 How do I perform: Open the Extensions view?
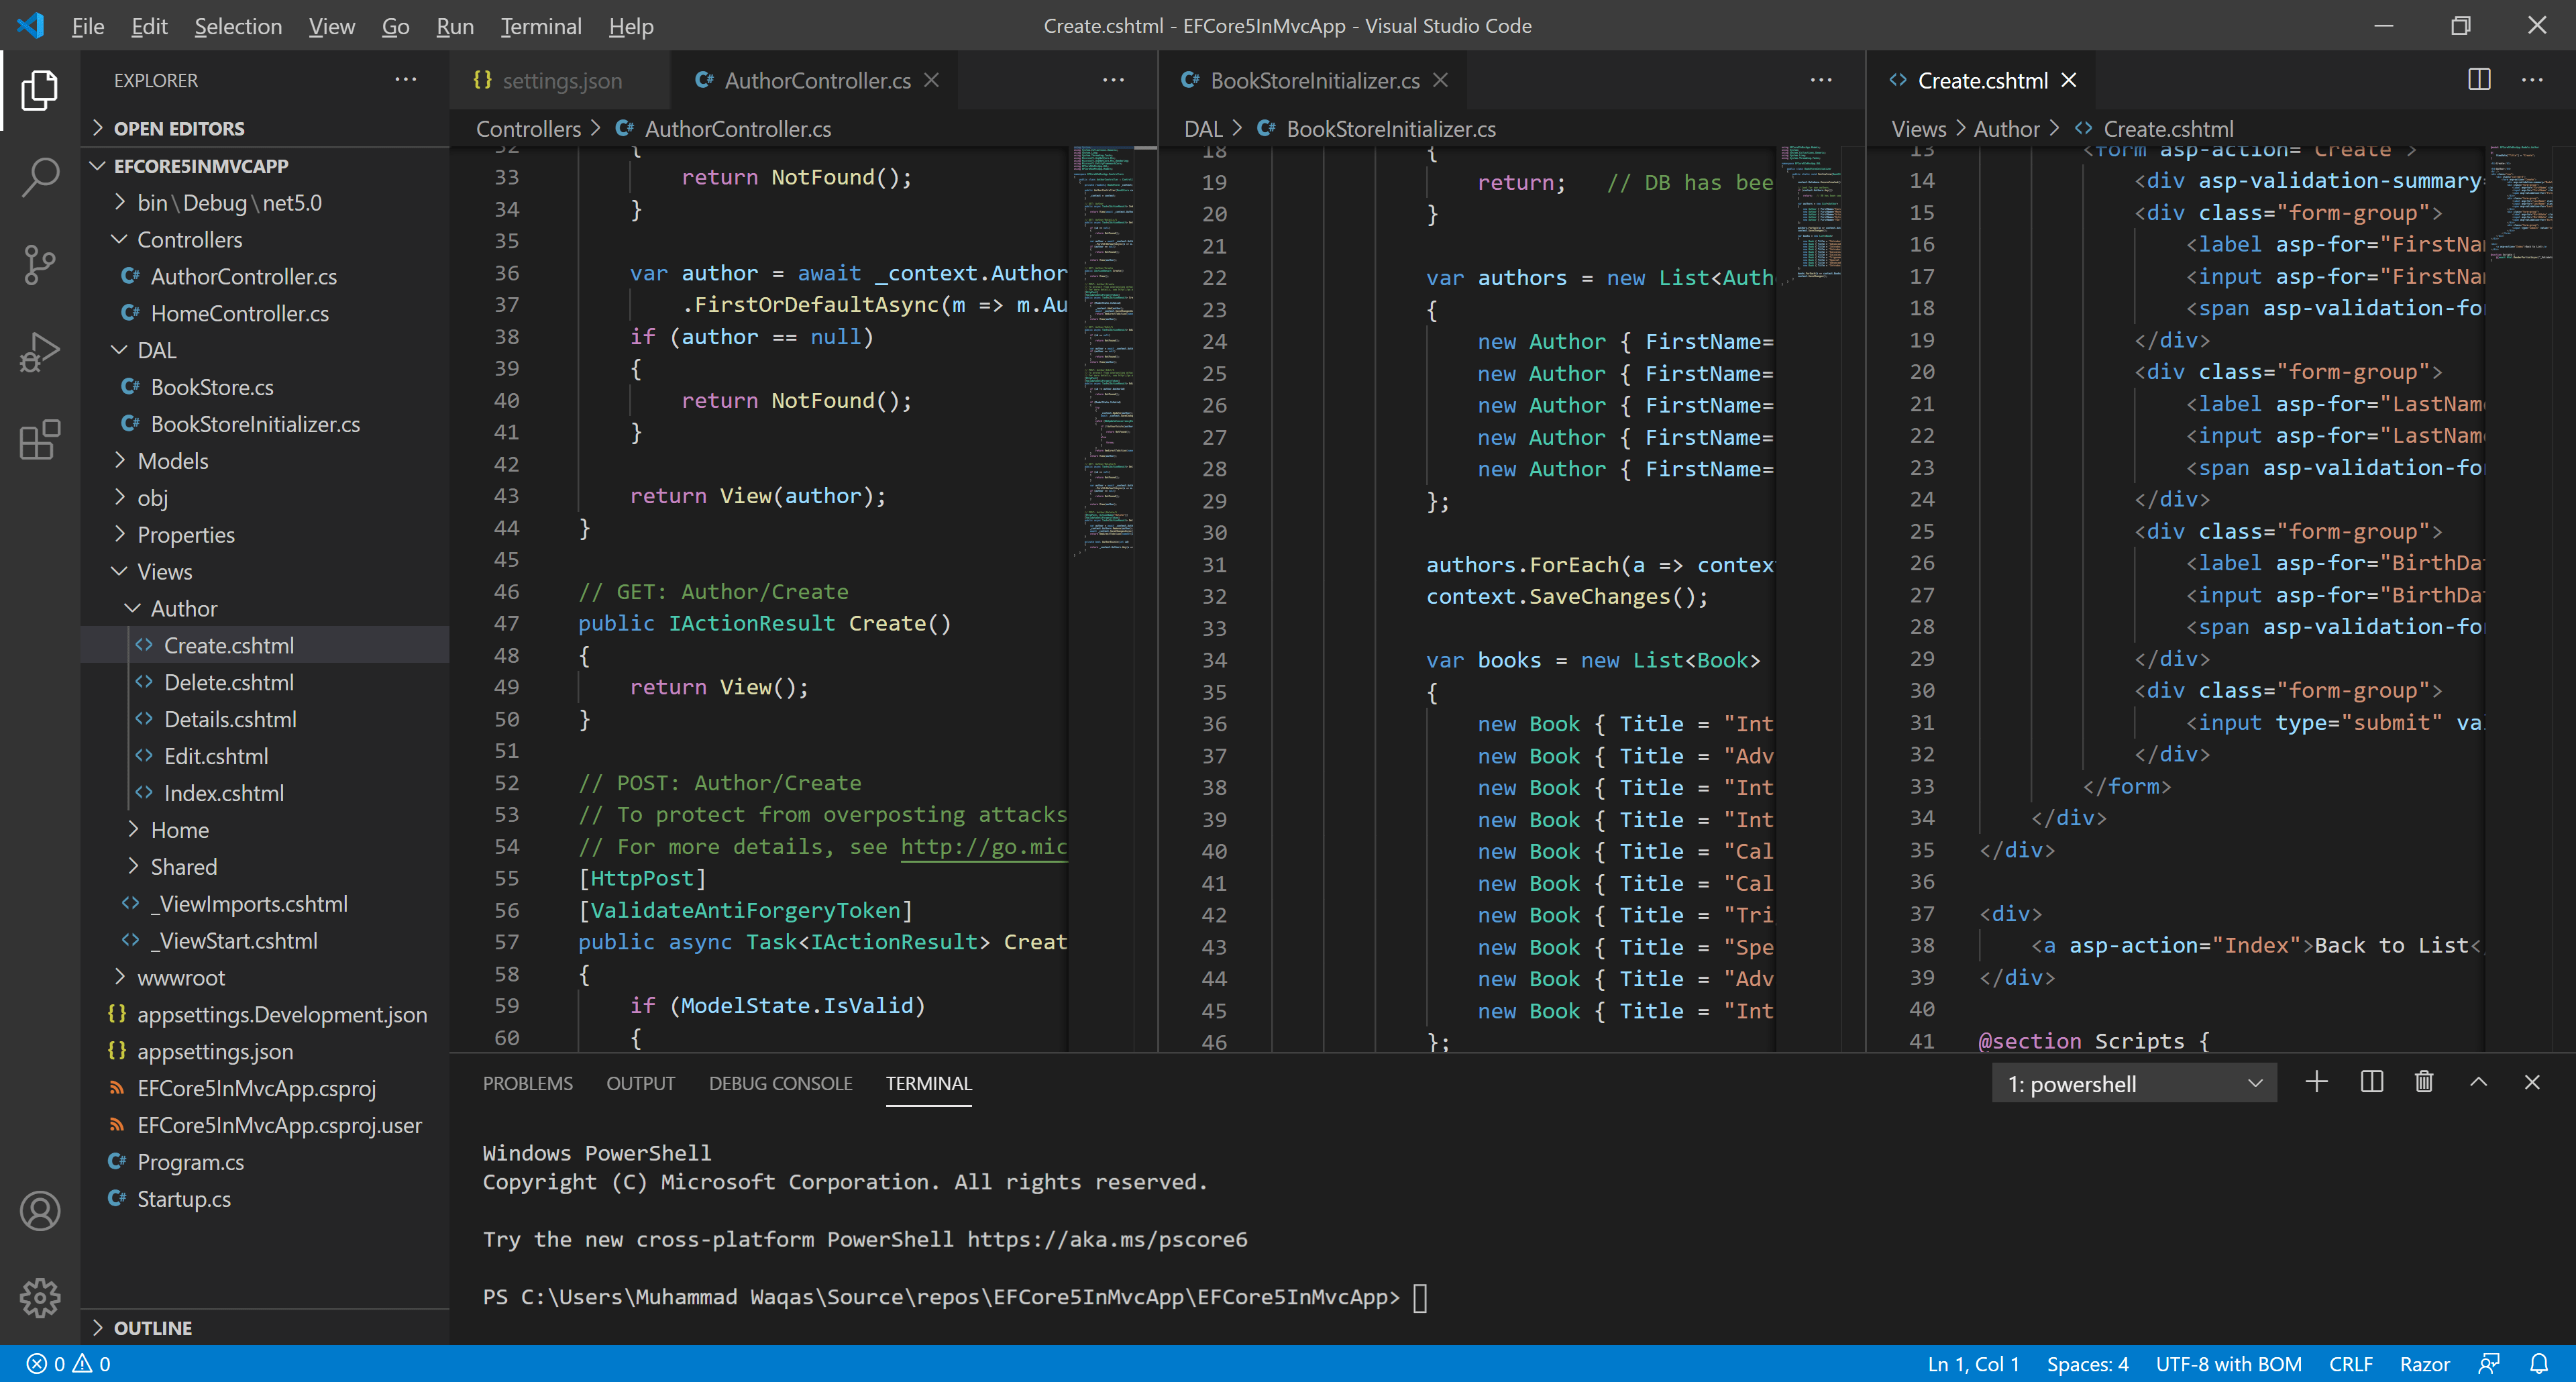coord(39,440)
